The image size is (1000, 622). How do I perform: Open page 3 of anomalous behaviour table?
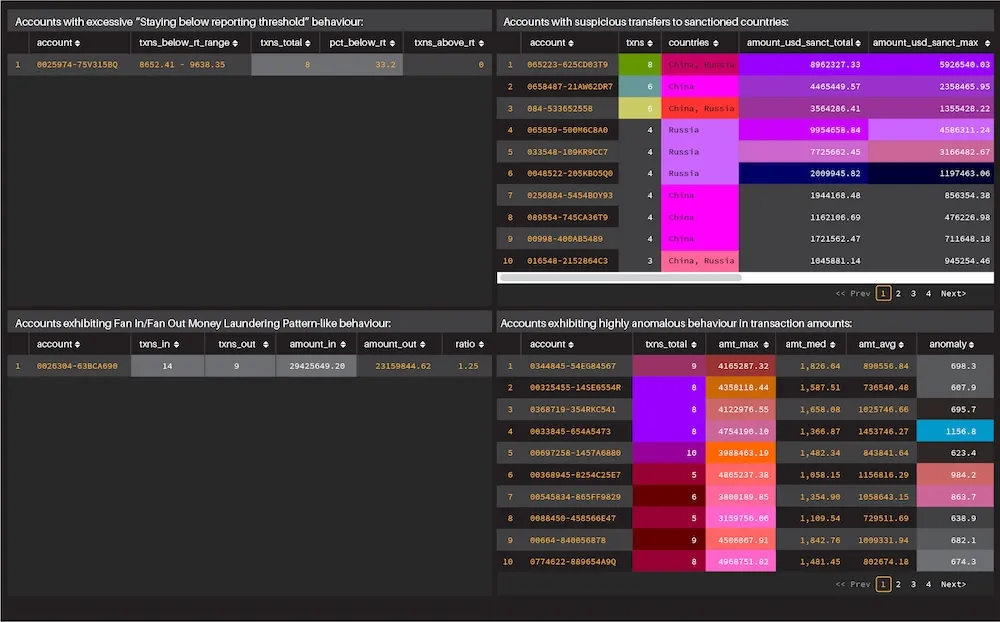point(913,584)
